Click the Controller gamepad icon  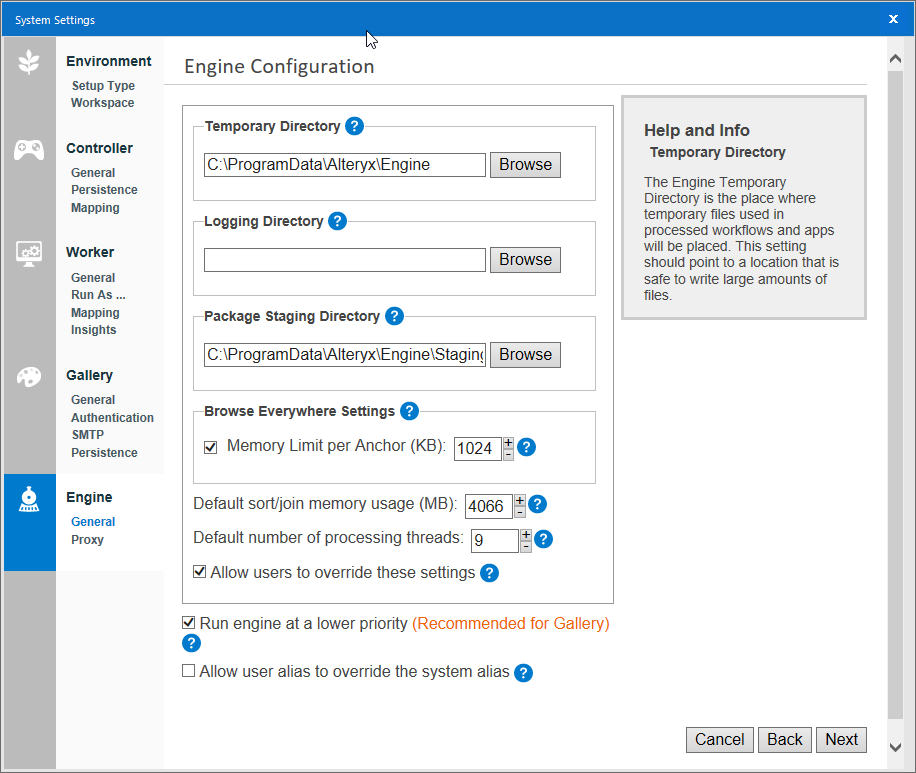tap(29, 150)
